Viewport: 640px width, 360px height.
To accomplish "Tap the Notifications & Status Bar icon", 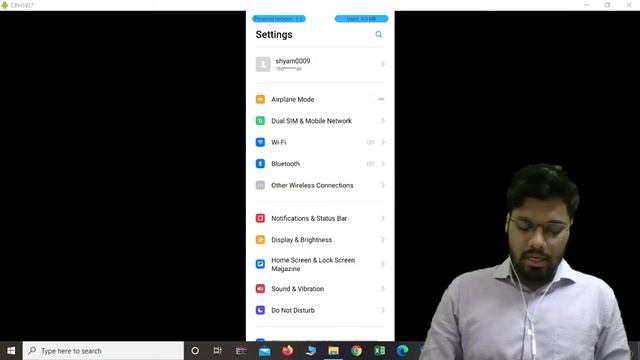I will point(260,218).
